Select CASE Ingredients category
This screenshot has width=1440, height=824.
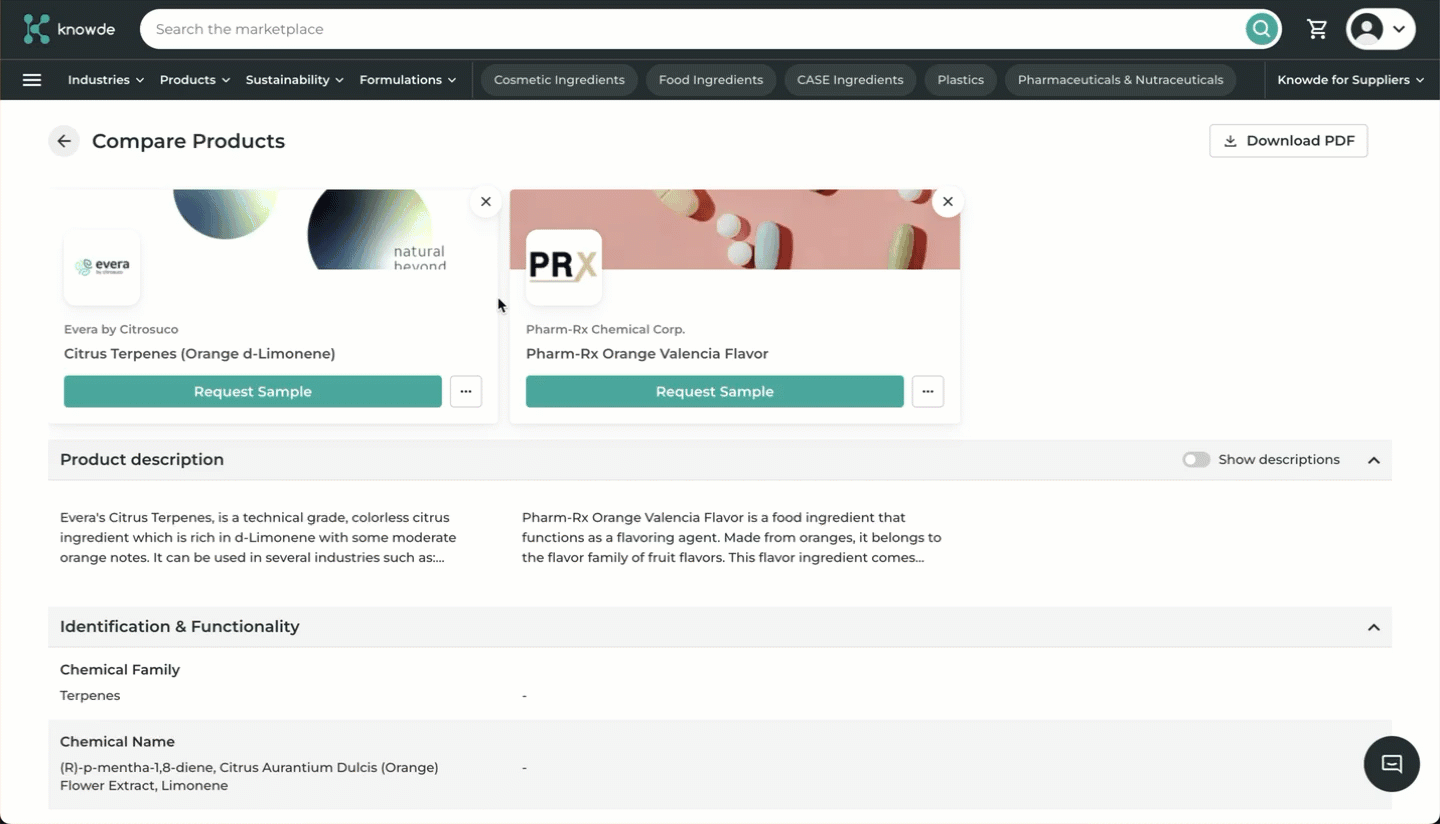(850, 80)
